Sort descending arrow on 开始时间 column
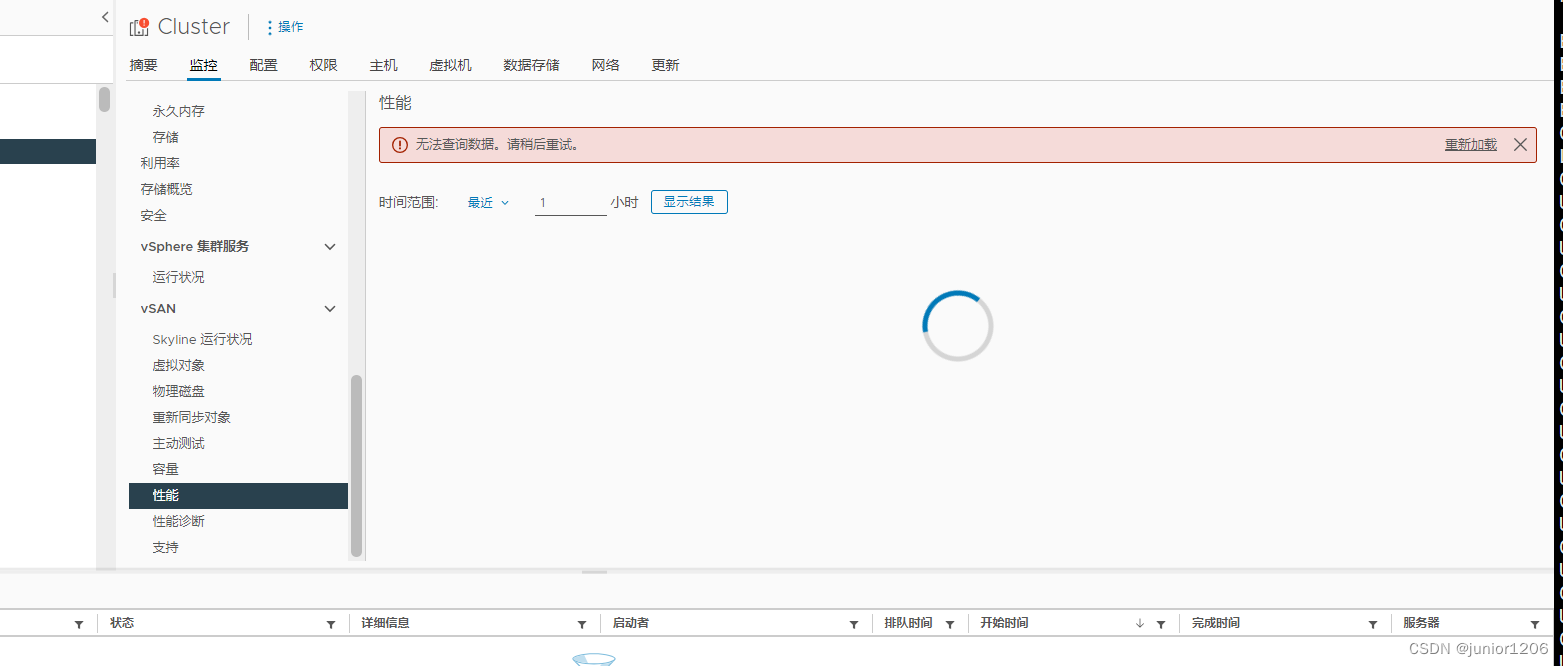This screenshot has width=1563, height=666. (1140, 624)
